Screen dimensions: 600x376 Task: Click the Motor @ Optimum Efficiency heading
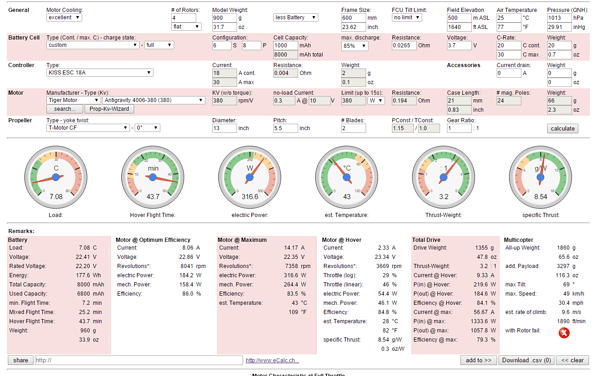153,240
